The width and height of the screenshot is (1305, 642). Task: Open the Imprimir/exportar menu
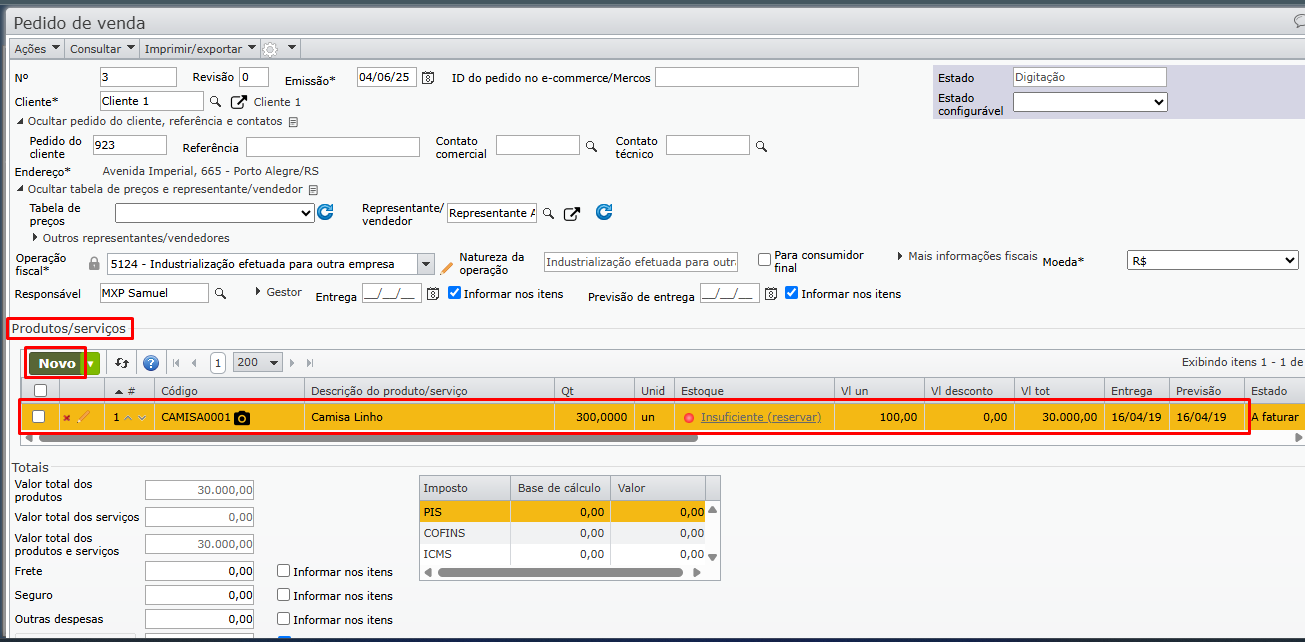point(199,48)
